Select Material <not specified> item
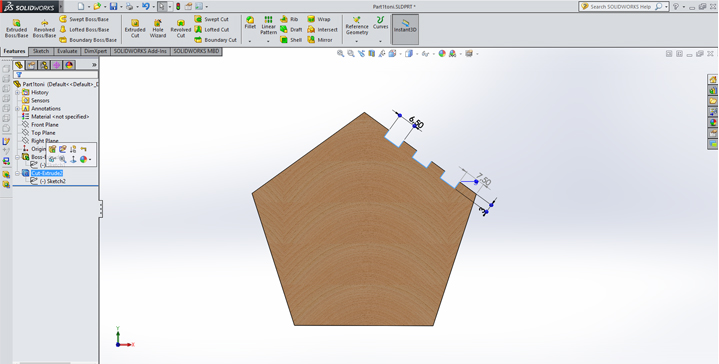This screenshot has width=719, height=364. tap(55, 116)
